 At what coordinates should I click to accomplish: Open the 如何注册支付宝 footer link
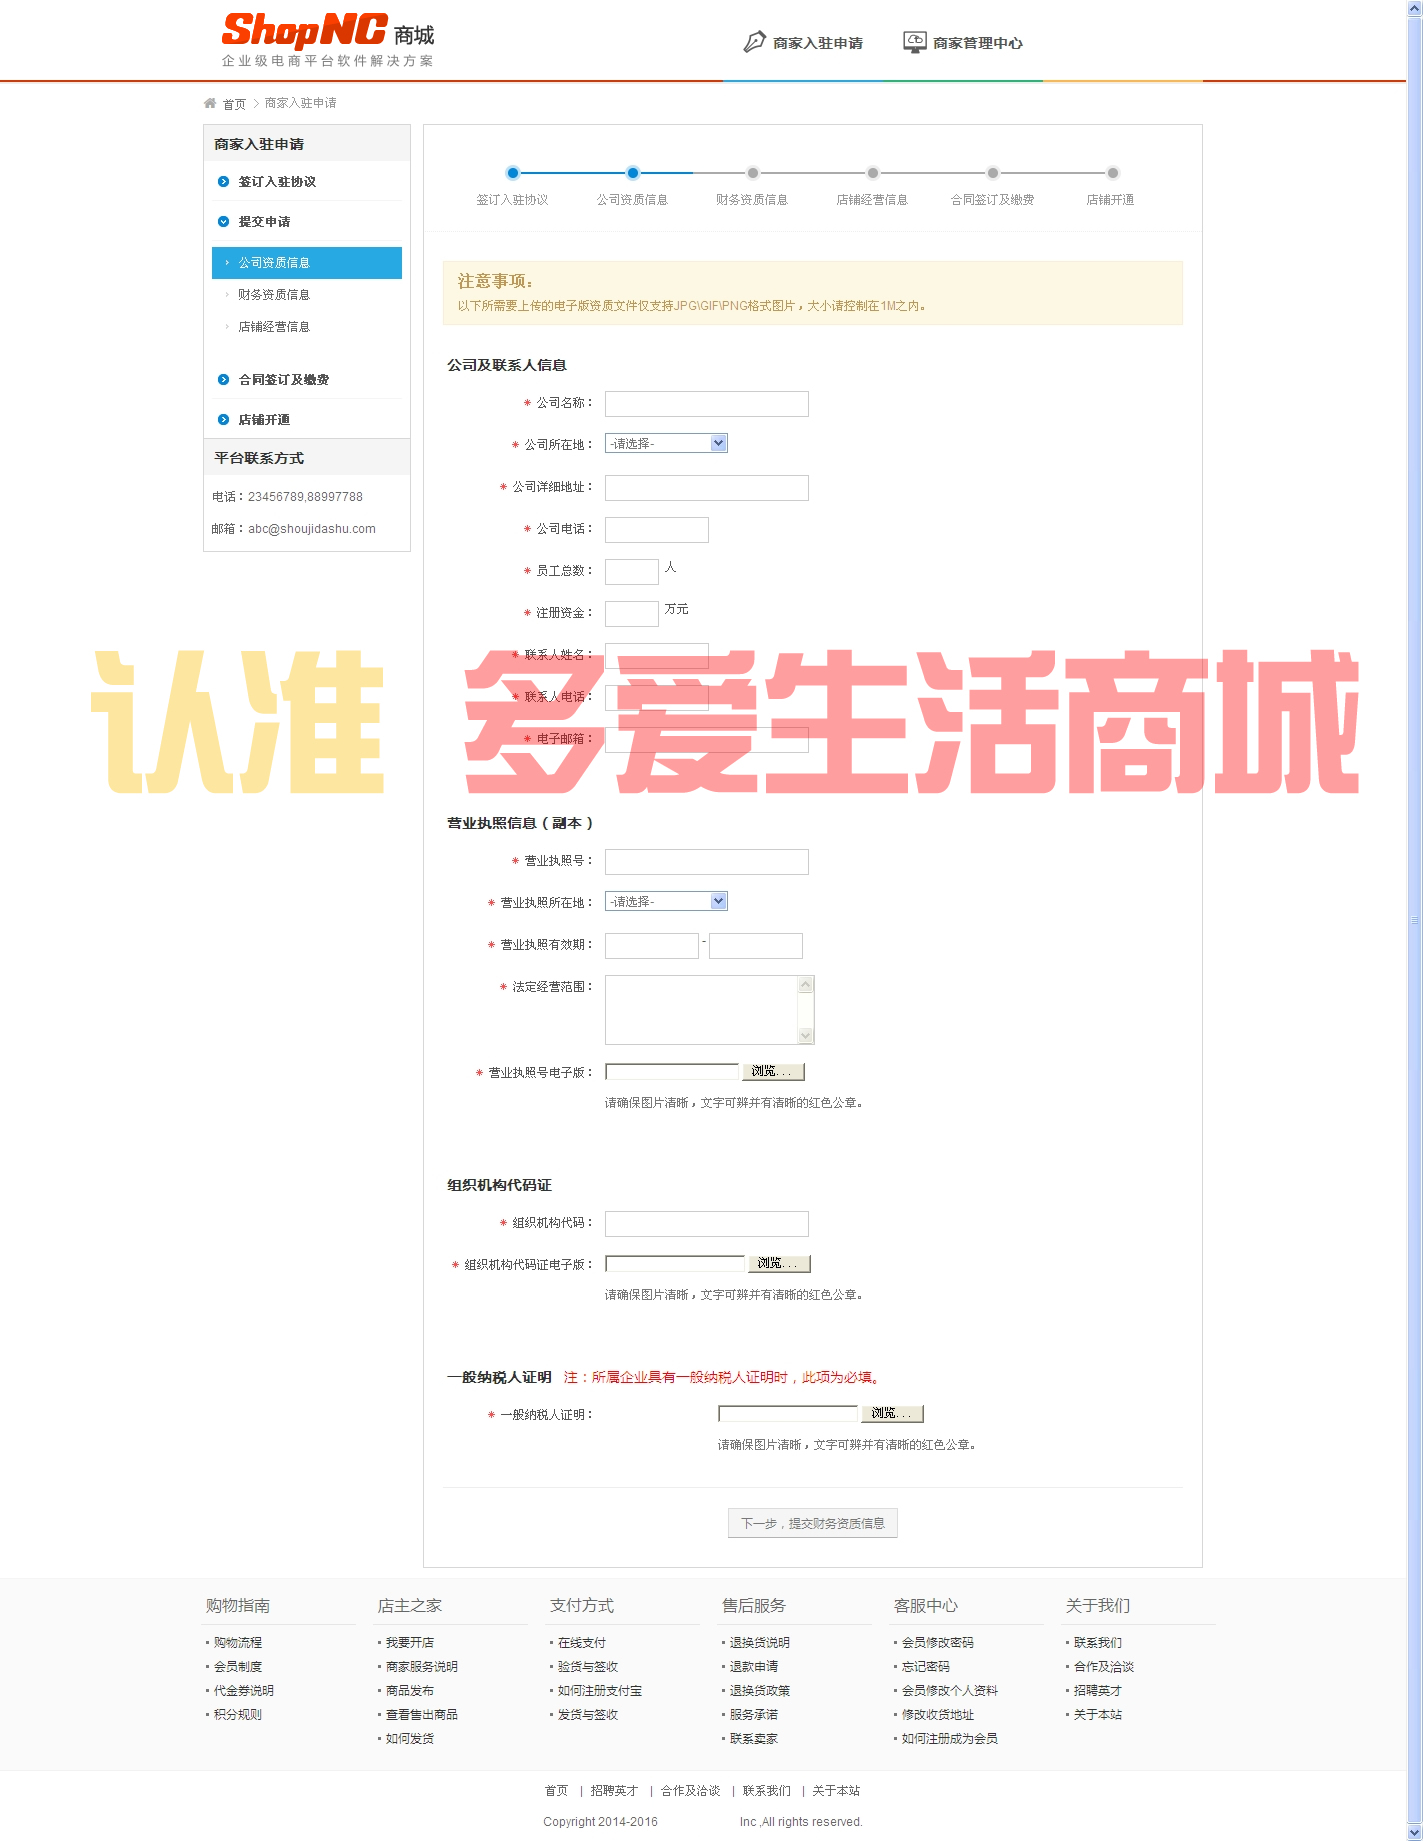600,1690
